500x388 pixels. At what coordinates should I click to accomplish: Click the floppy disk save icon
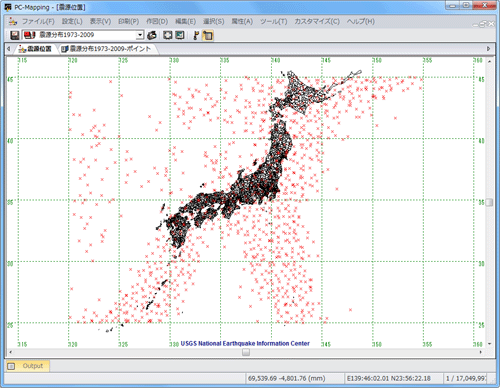pyautogui.click(x=14, y=35)
